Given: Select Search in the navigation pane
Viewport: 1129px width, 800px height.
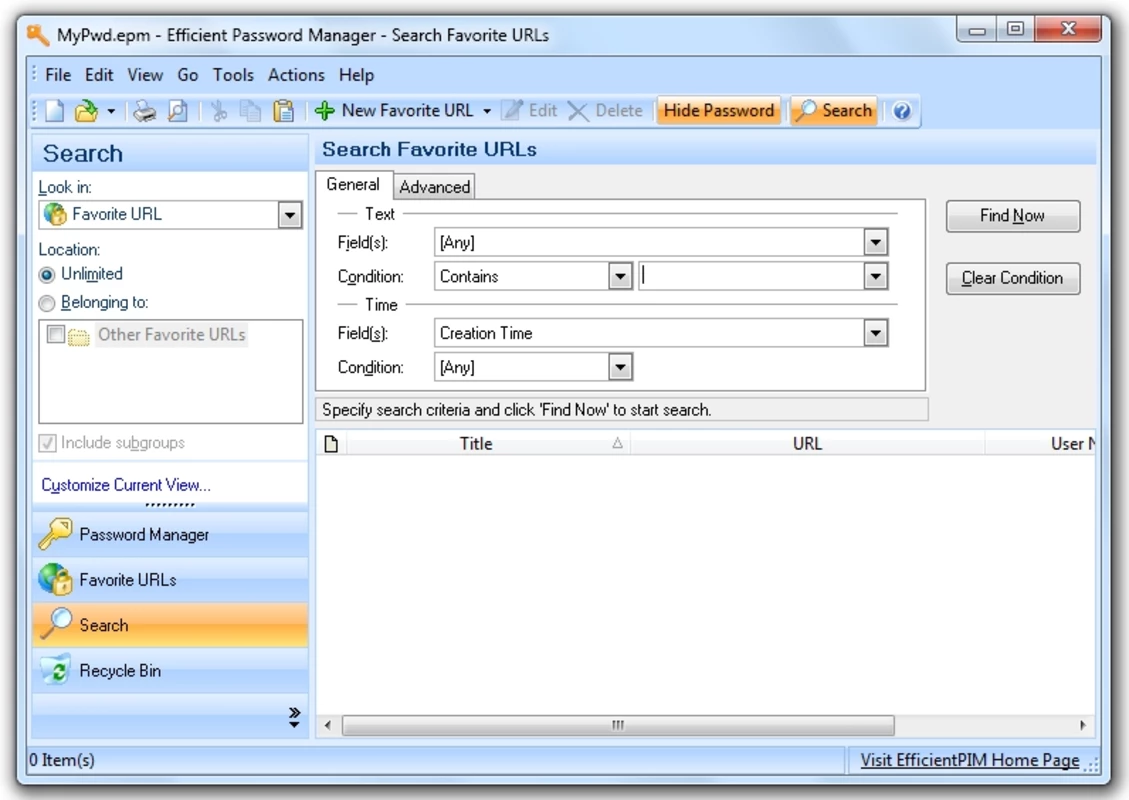Looking at the screenshot, I should (170, 625).
